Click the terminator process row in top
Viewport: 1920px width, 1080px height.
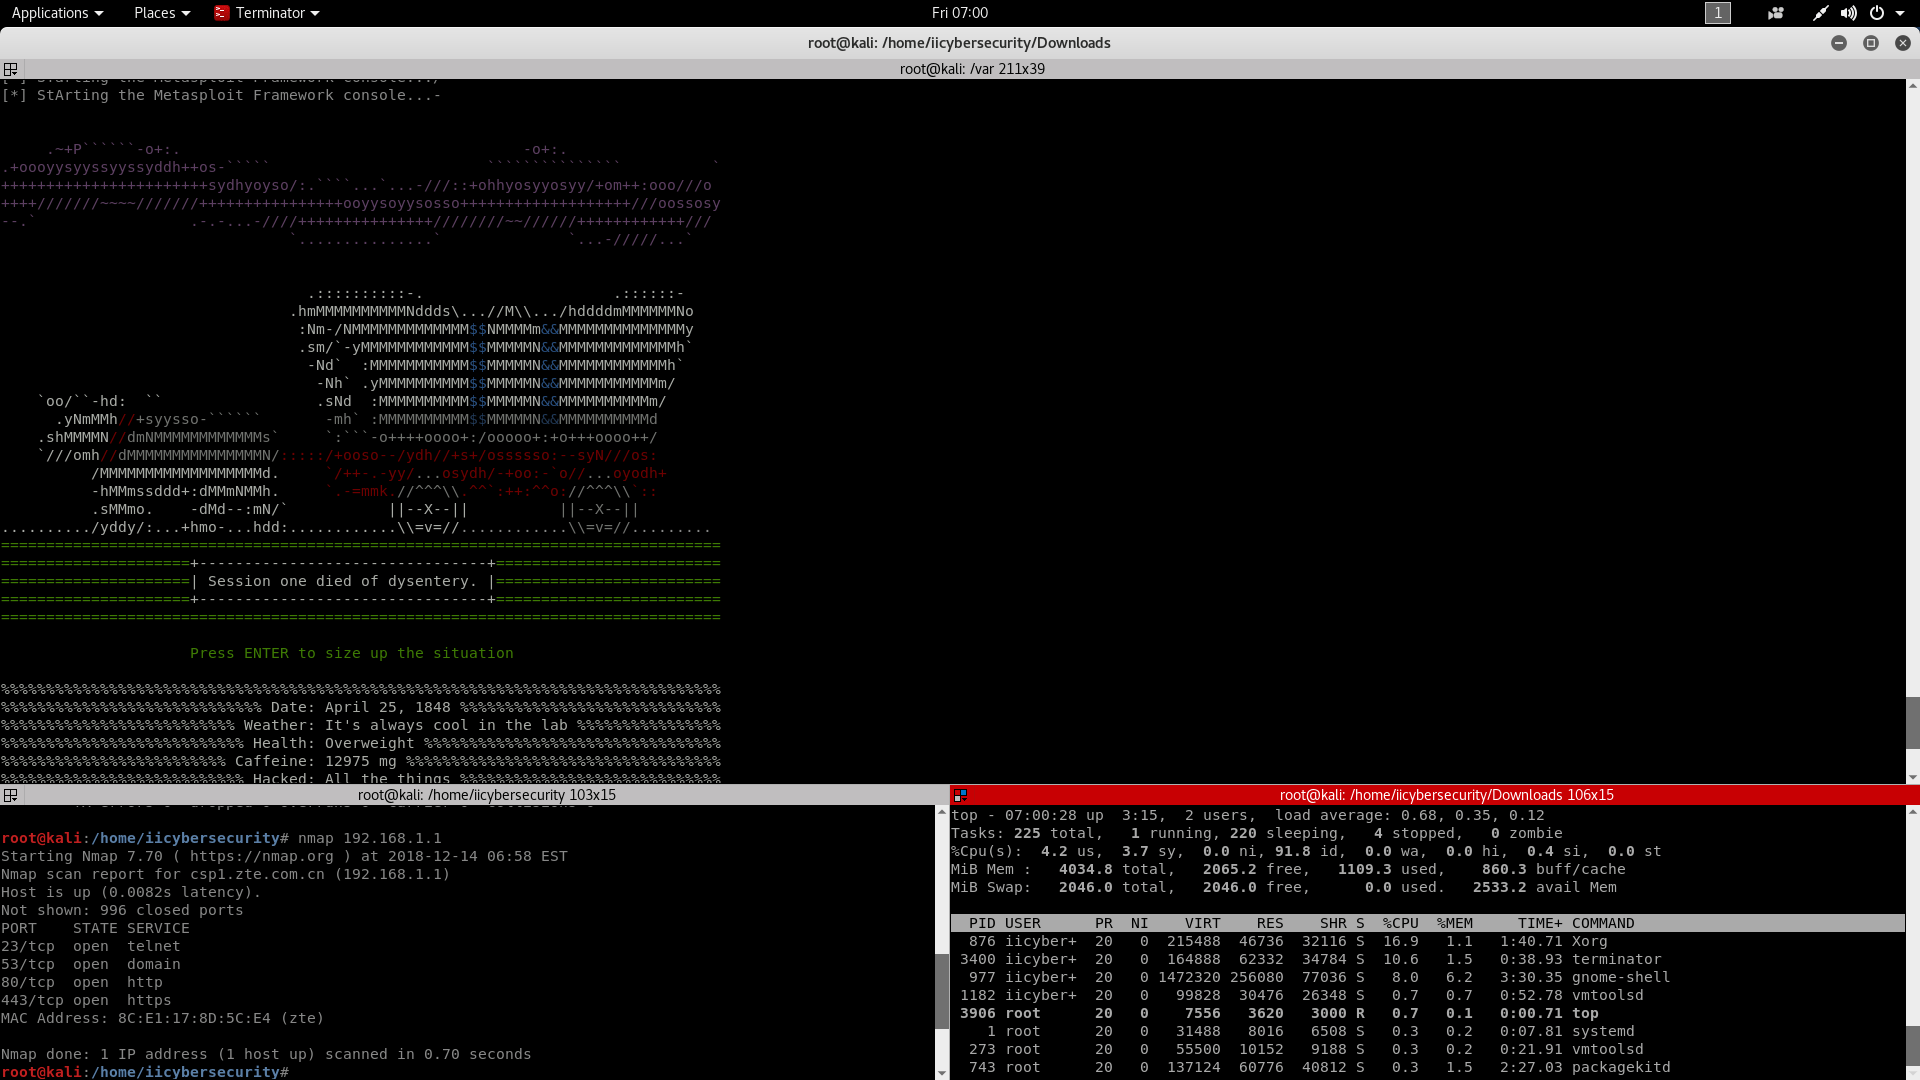click(1428, 959)
